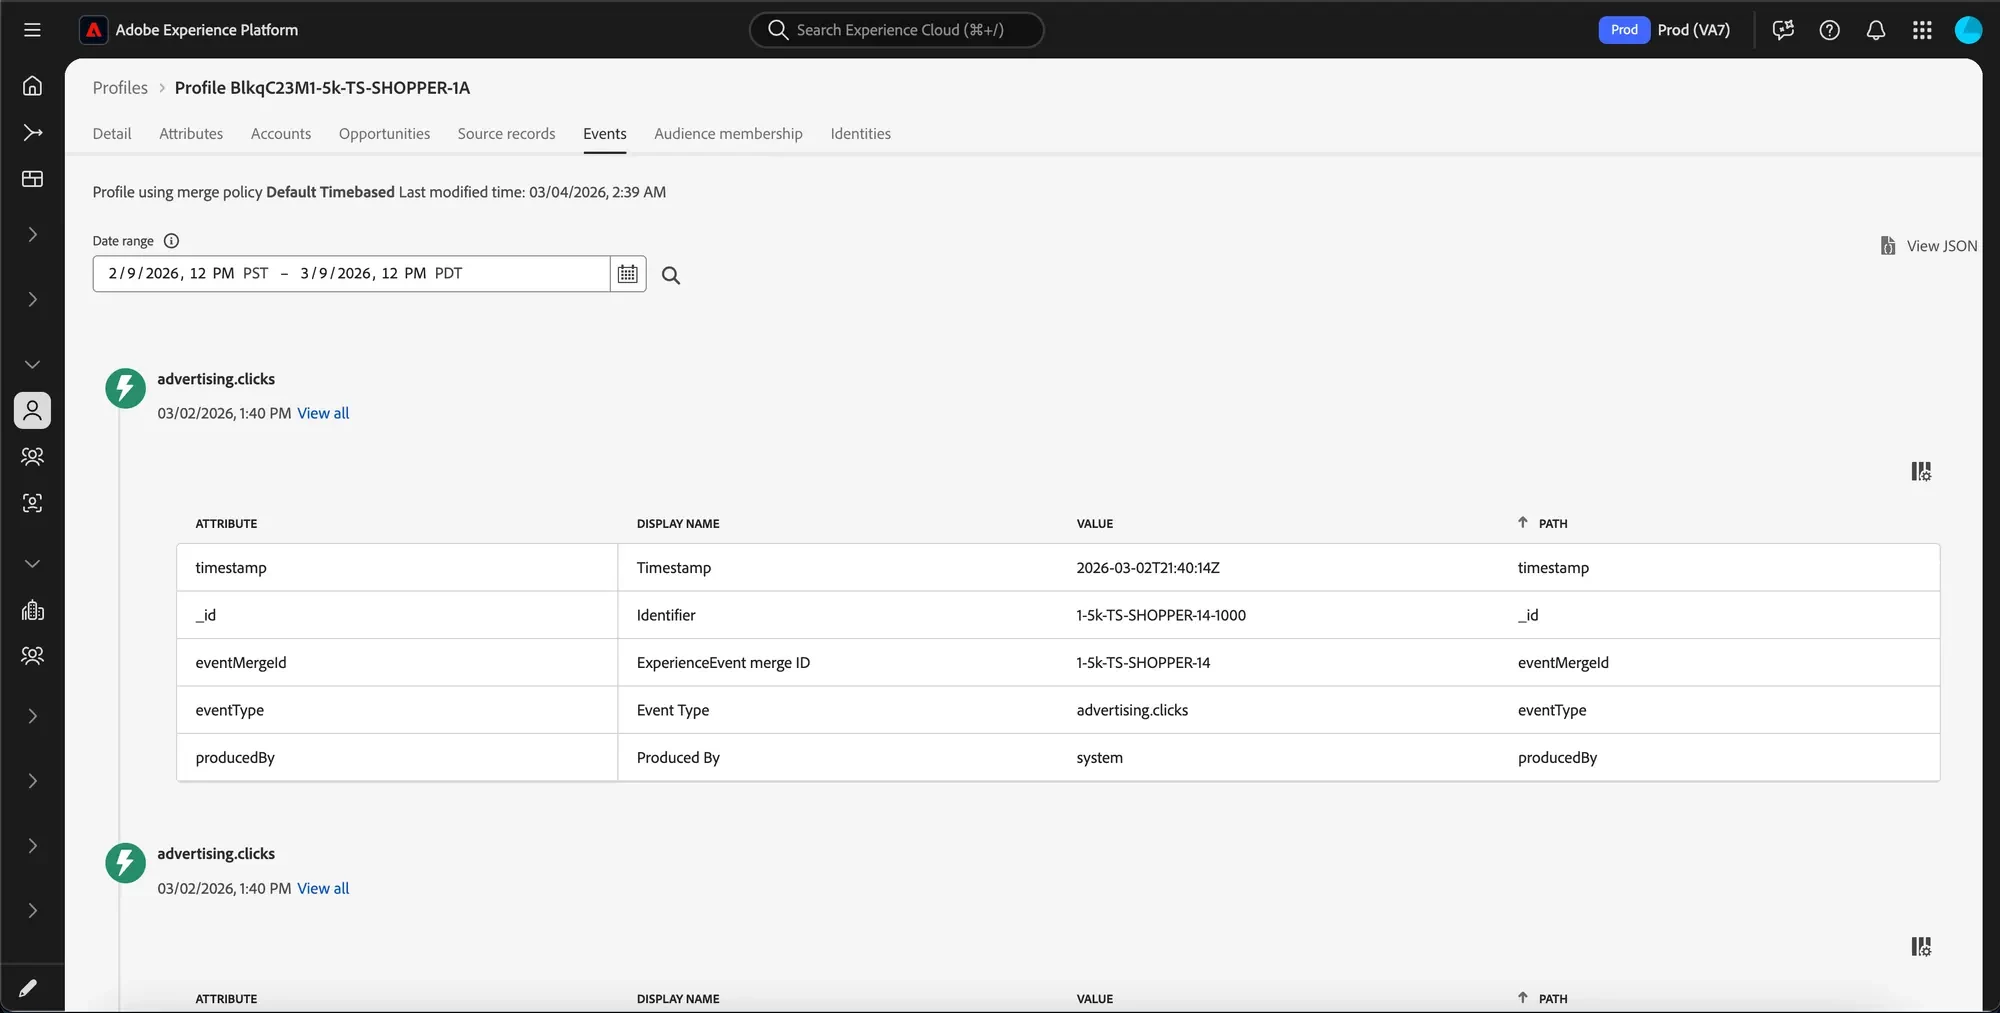This screenshot has width=2000, height=1013.
Task: Open the notifications bell
Action: pyautogui.click(x=1876, y=30)
